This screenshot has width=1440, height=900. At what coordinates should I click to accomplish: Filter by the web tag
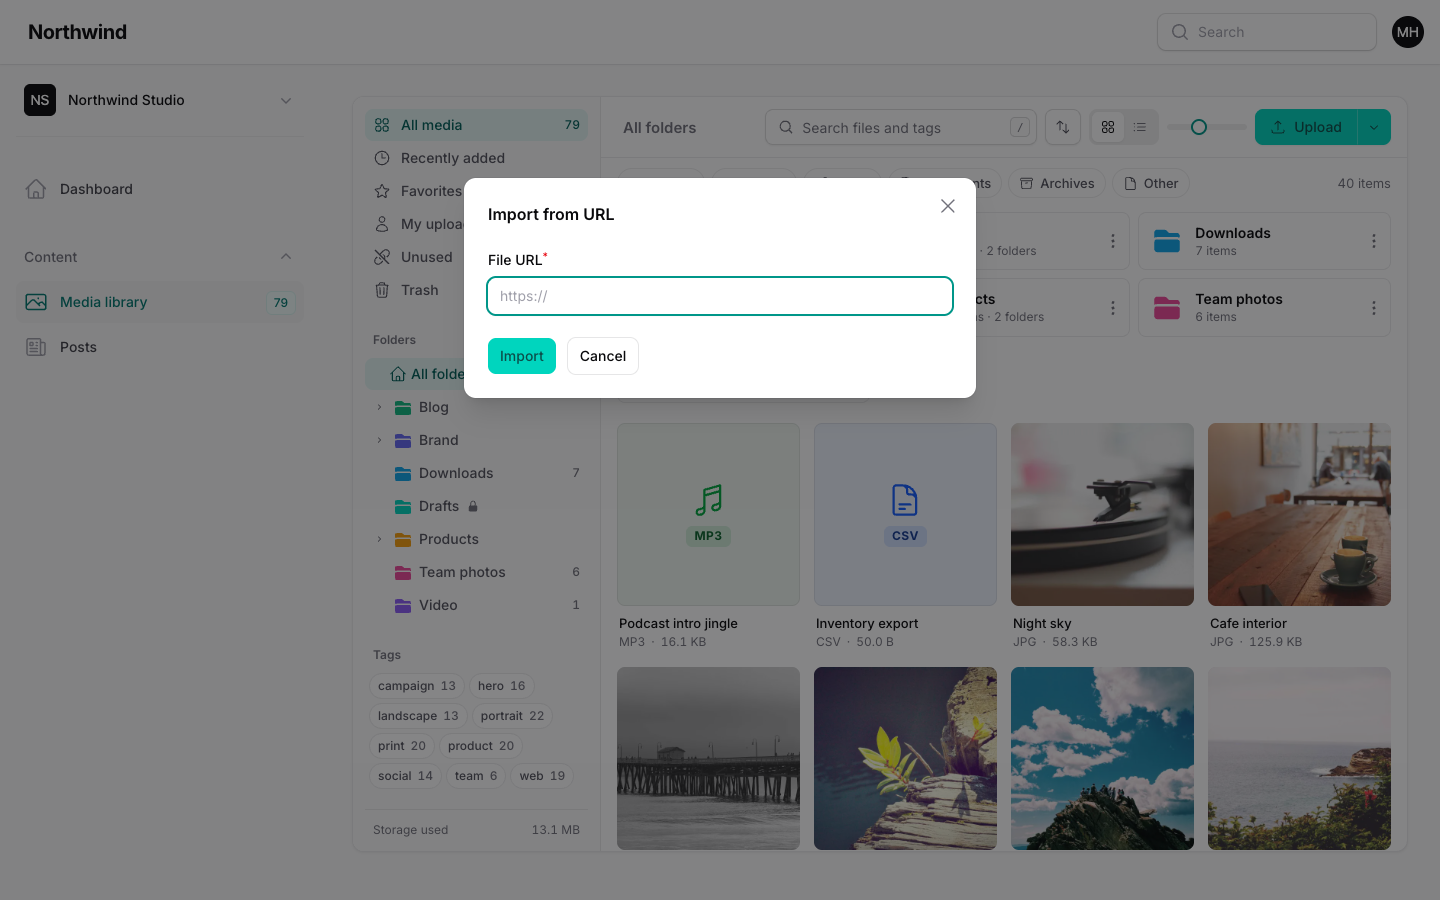point(542,776)
